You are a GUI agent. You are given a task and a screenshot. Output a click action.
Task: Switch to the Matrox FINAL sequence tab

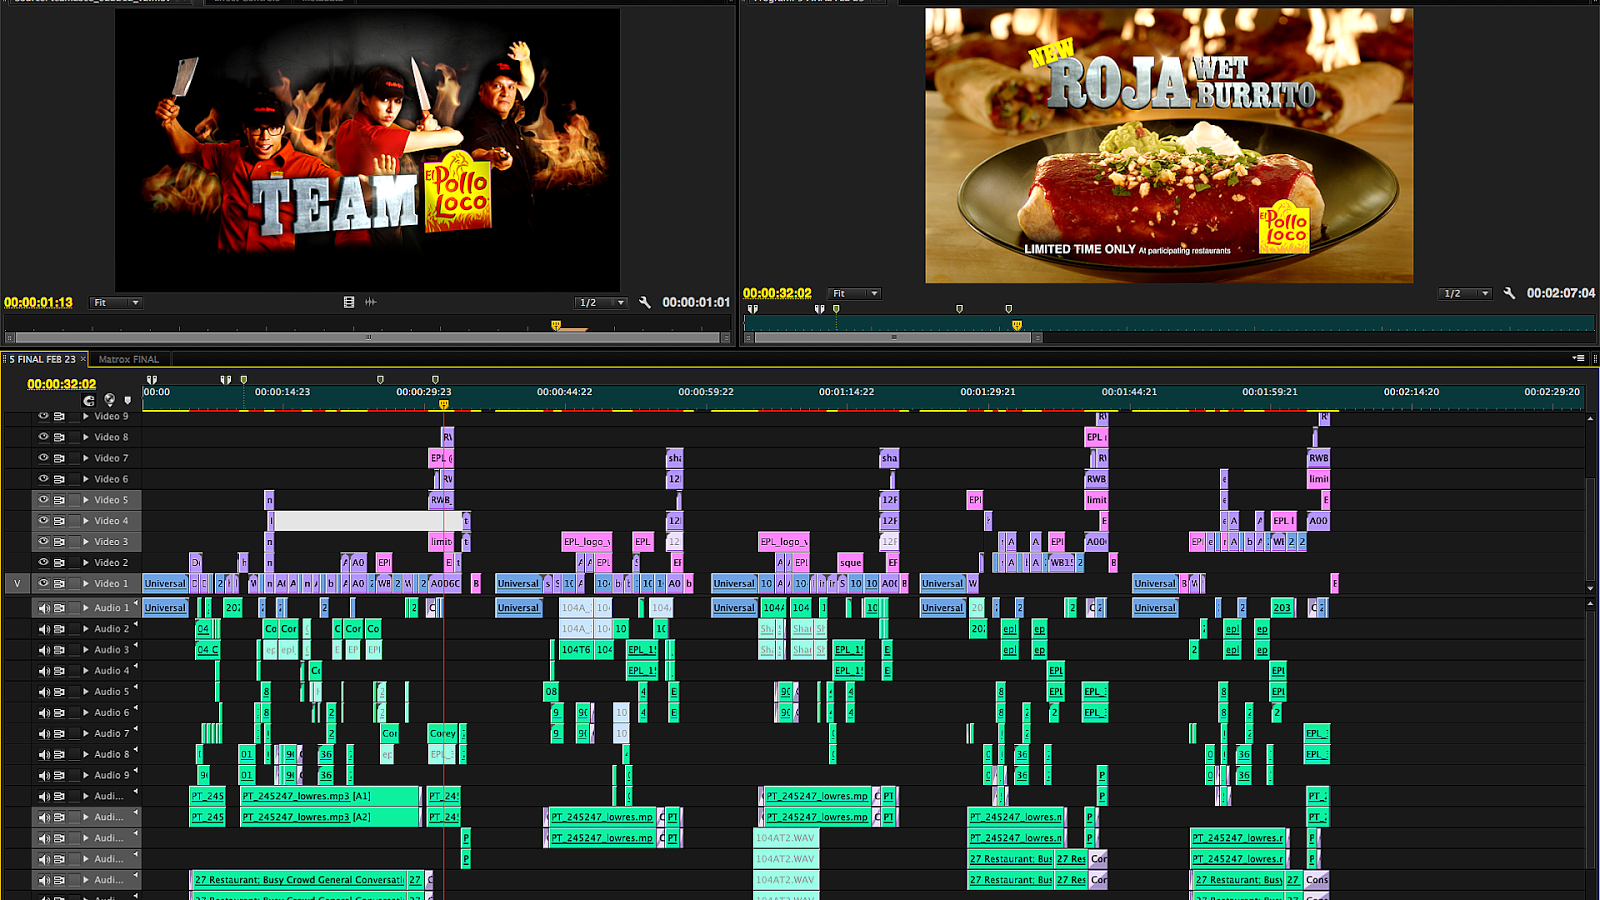pos(129,359)
